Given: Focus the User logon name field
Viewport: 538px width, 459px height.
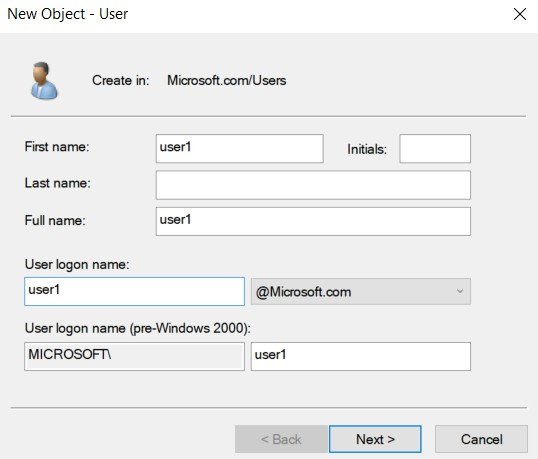Looking at the screenshot, I should 134,291.
